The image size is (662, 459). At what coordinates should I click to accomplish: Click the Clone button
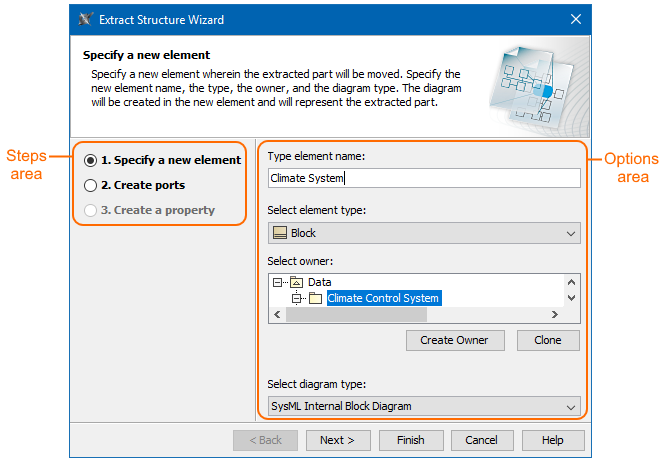pos(548,340)
